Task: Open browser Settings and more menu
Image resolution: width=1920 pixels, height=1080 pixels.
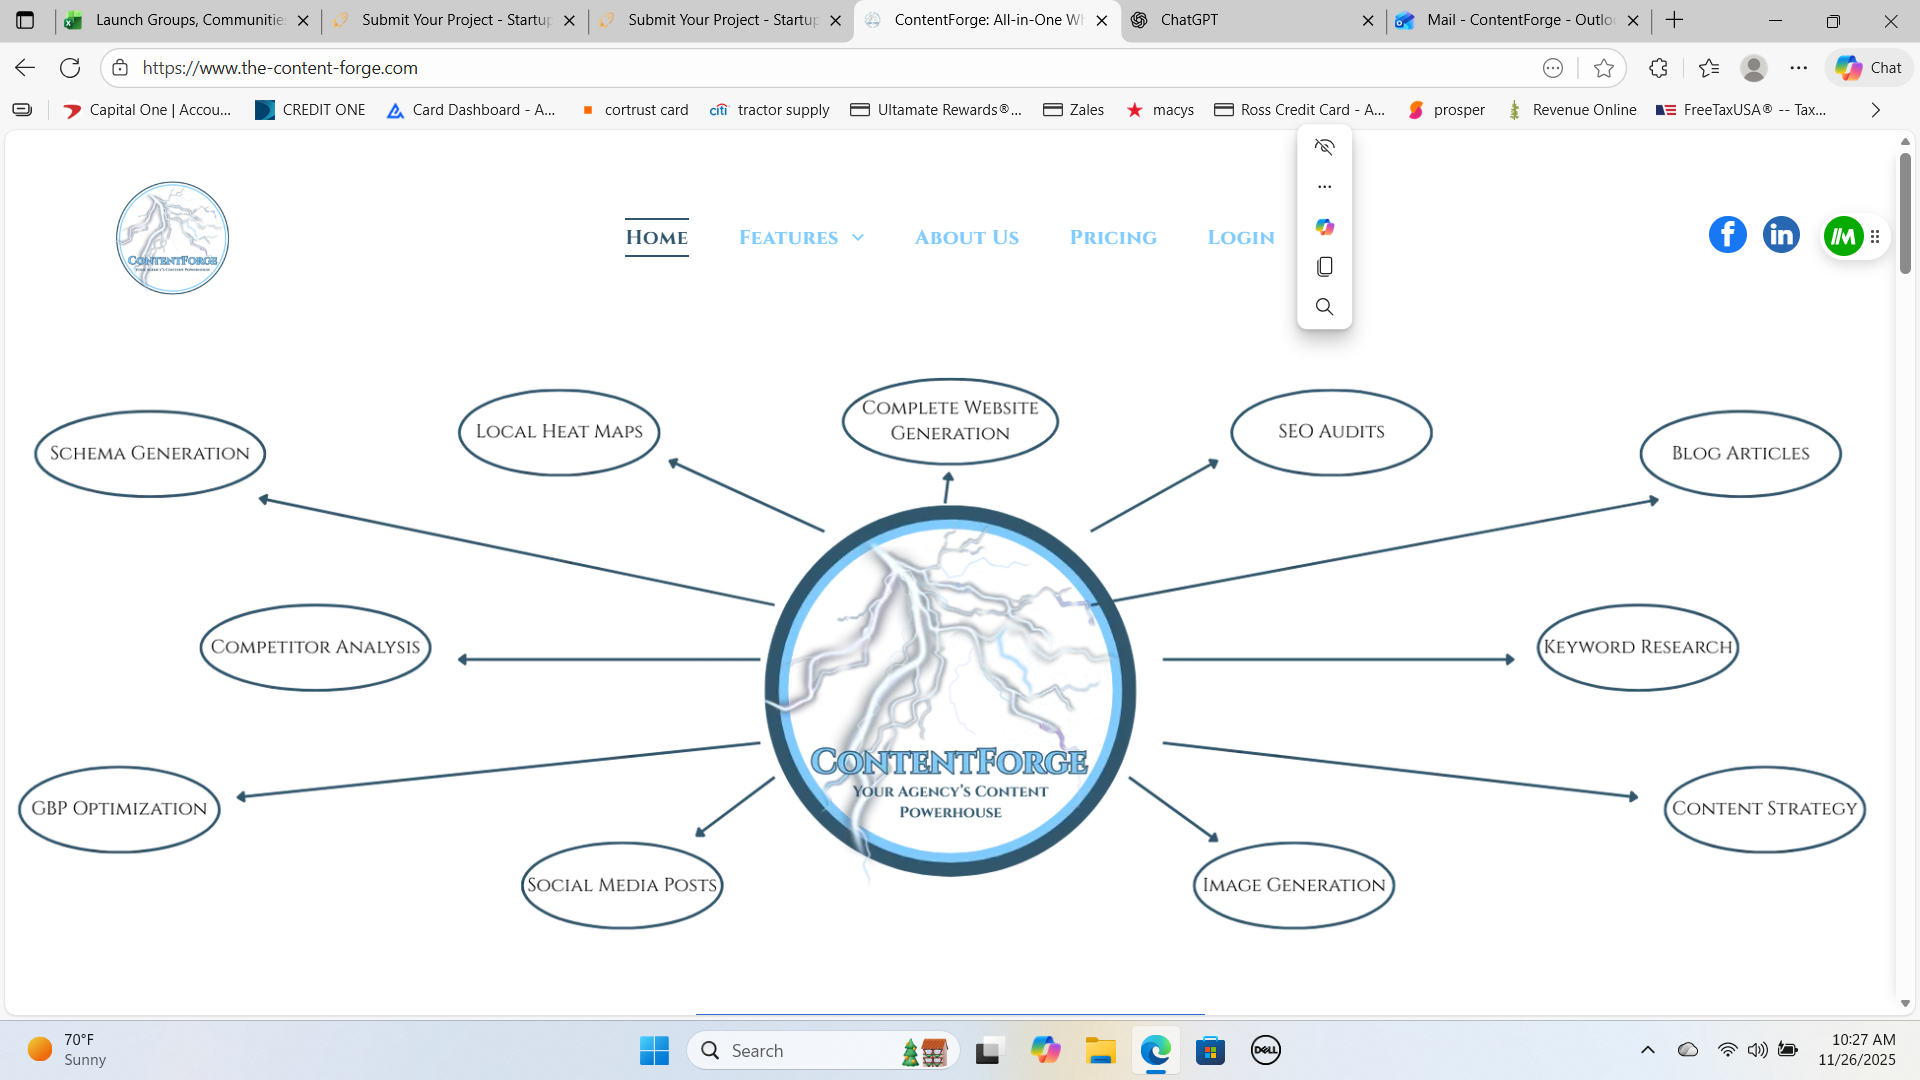Action: [x=1799, y=68]
